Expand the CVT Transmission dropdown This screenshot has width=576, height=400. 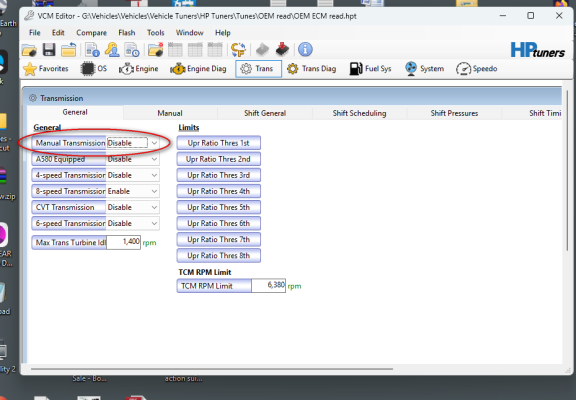coord(154,207)
